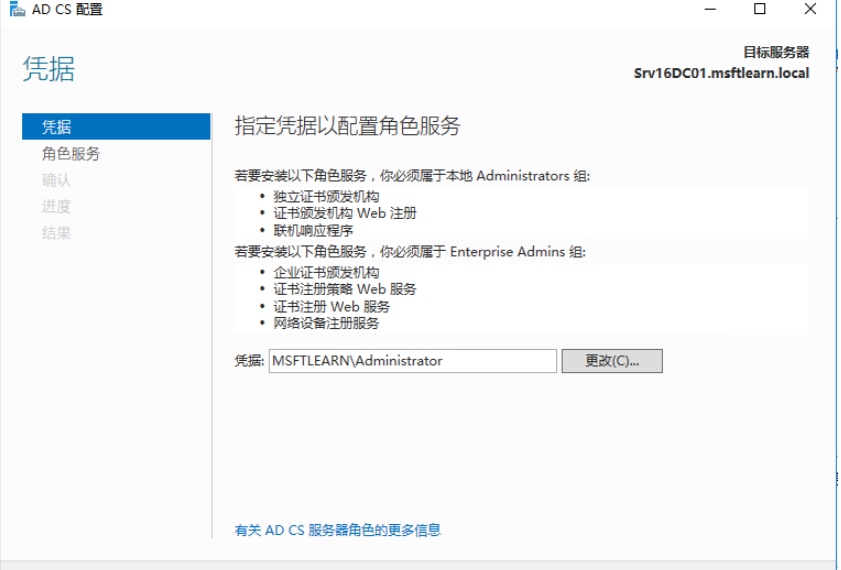
Task: Click the 证书注册 Web 服务 item
Action: pos(331,307)
